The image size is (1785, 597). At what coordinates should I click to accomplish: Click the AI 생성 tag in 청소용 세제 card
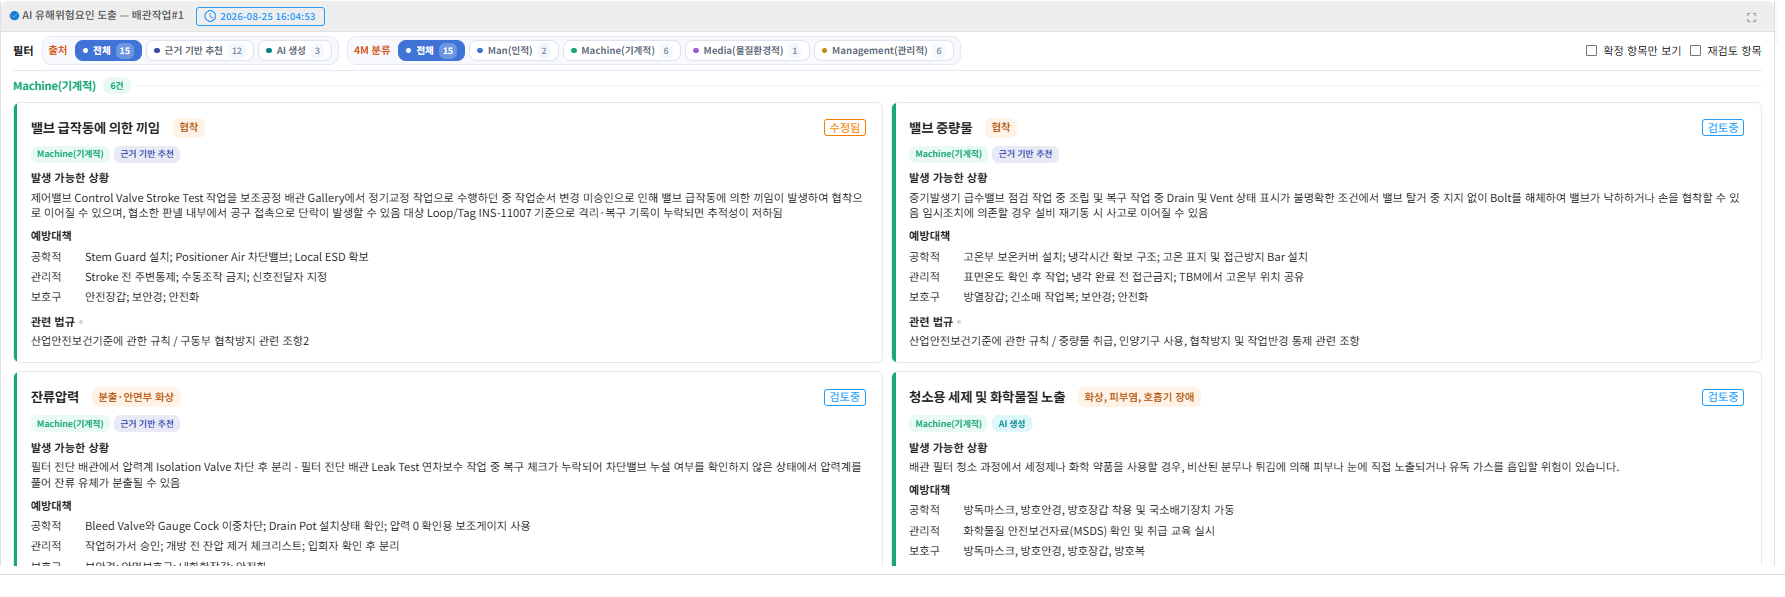[x=1012, y=424]
